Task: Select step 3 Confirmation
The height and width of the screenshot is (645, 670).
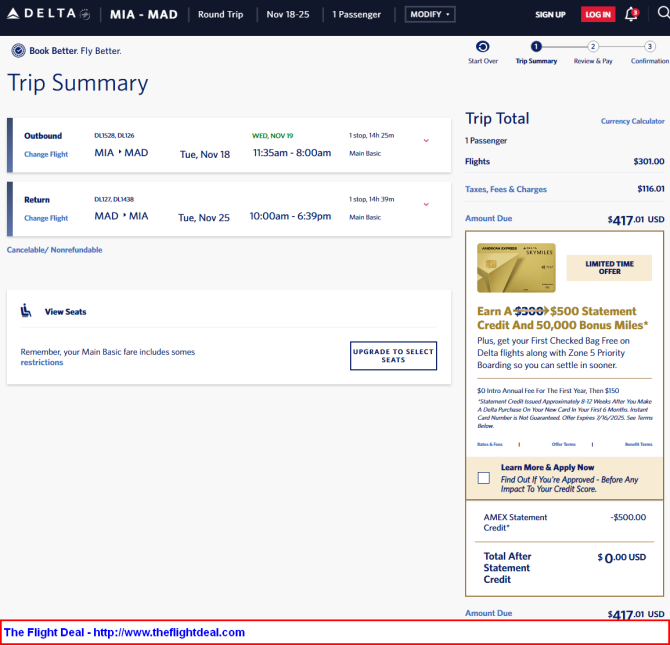Action: 650,52
